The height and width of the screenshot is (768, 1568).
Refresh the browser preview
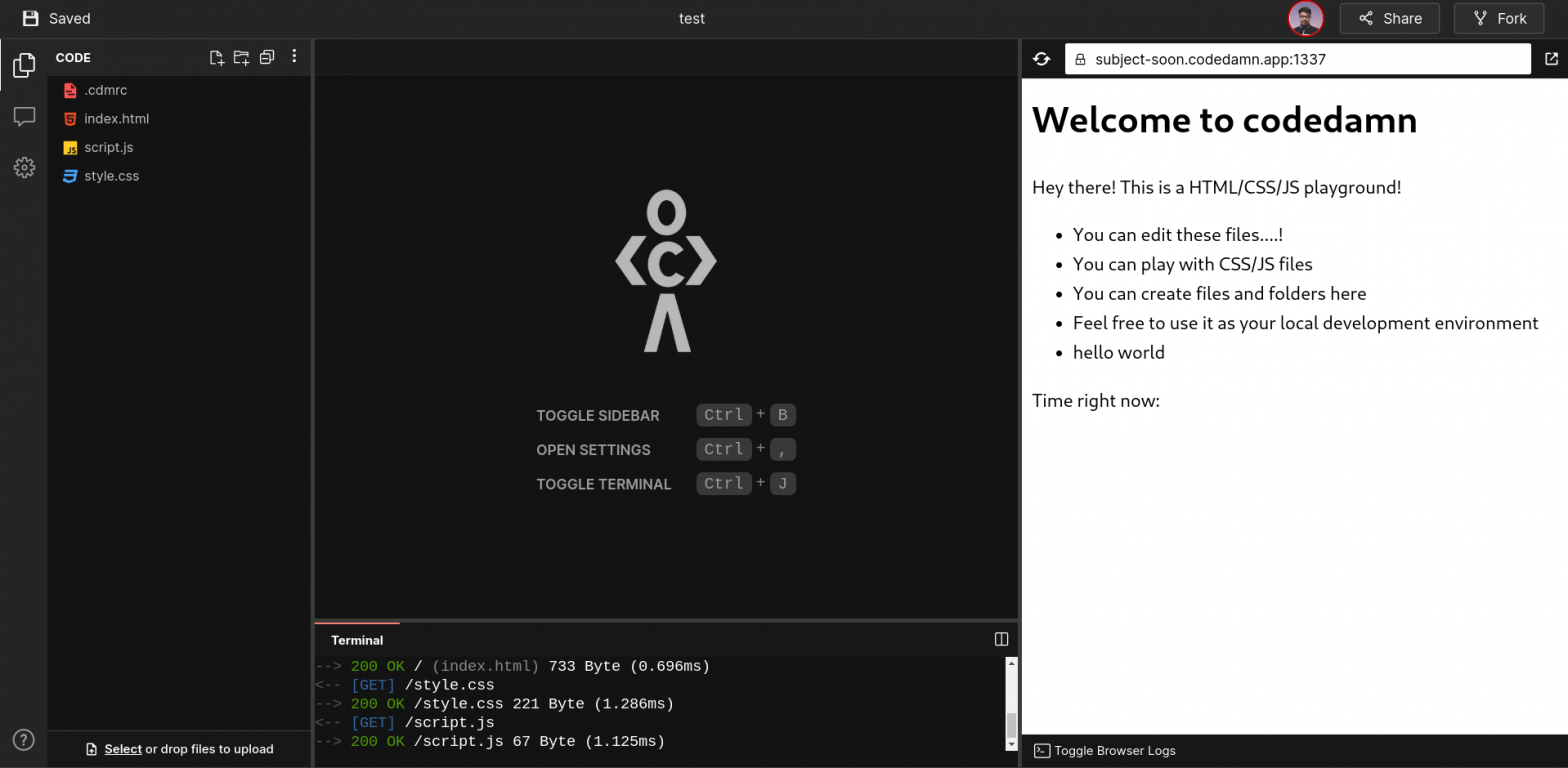1041,59
